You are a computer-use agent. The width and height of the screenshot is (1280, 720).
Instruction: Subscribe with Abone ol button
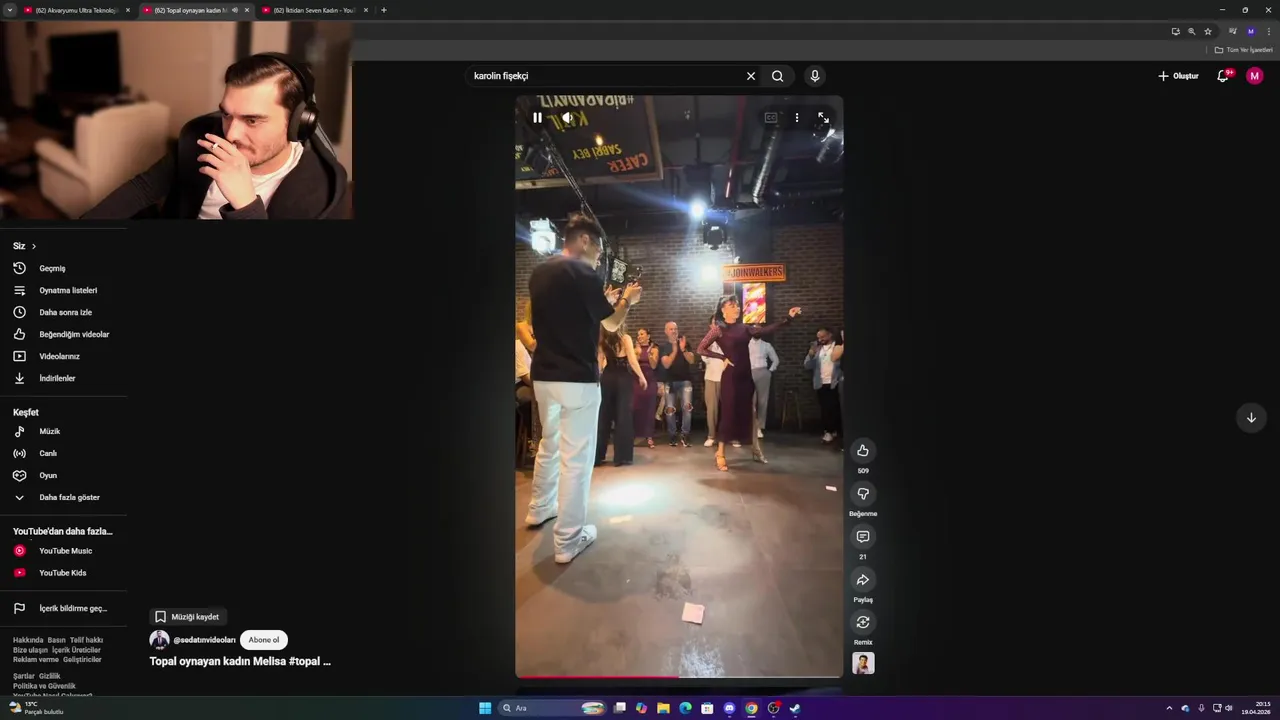[264, 640]
